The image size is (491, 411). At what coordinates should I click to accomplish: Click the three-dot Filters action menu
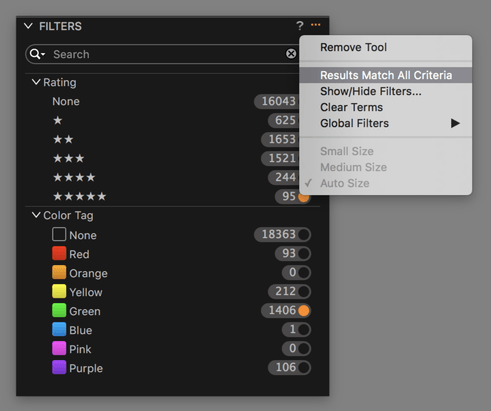tap(315, 25)
